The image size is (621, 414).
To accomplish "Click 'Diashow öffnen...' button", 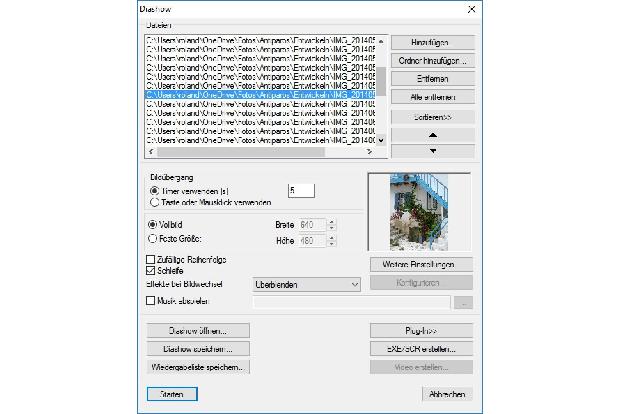I will coord(198,331).
